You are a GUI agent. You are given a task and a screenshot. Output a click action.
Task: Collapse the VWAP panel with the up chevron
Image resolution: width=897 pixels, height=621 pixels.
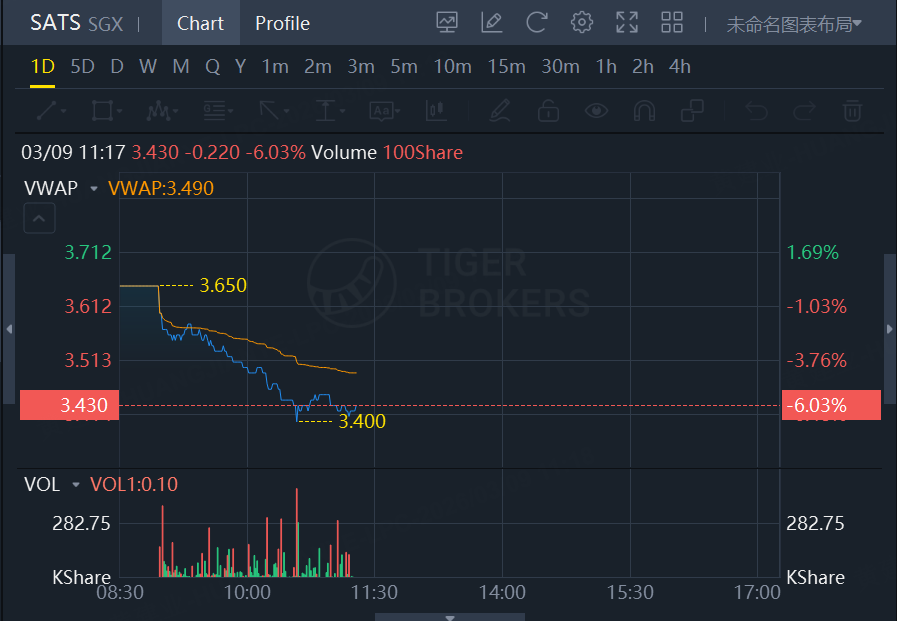pos(39,218)
